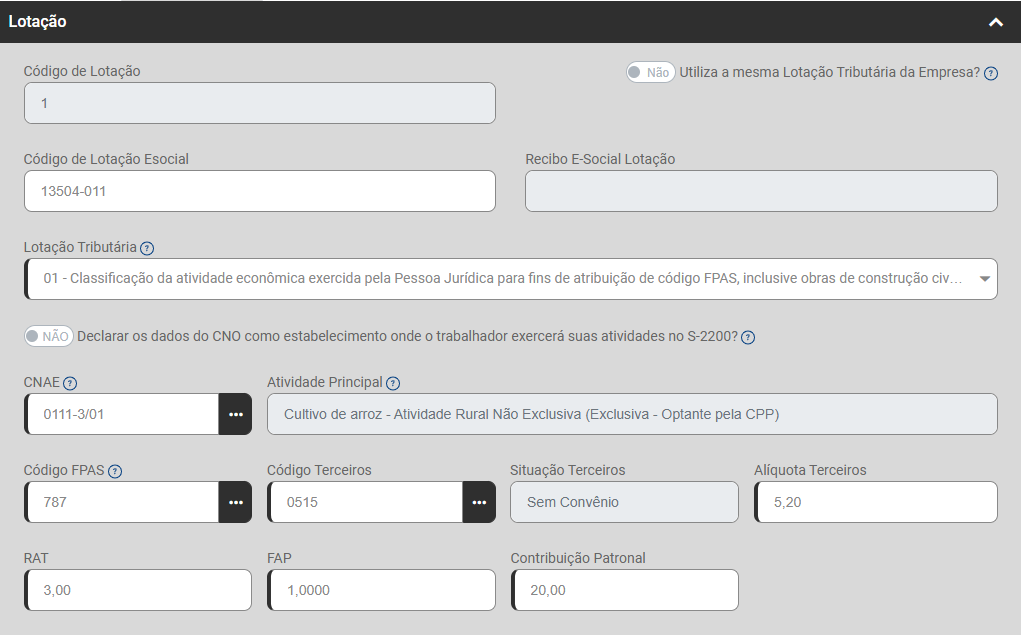Open Código FPAS lookup ellipsis button
Image resolution: width=1021 pixels, height=635 pixels.
pos(235,502)
